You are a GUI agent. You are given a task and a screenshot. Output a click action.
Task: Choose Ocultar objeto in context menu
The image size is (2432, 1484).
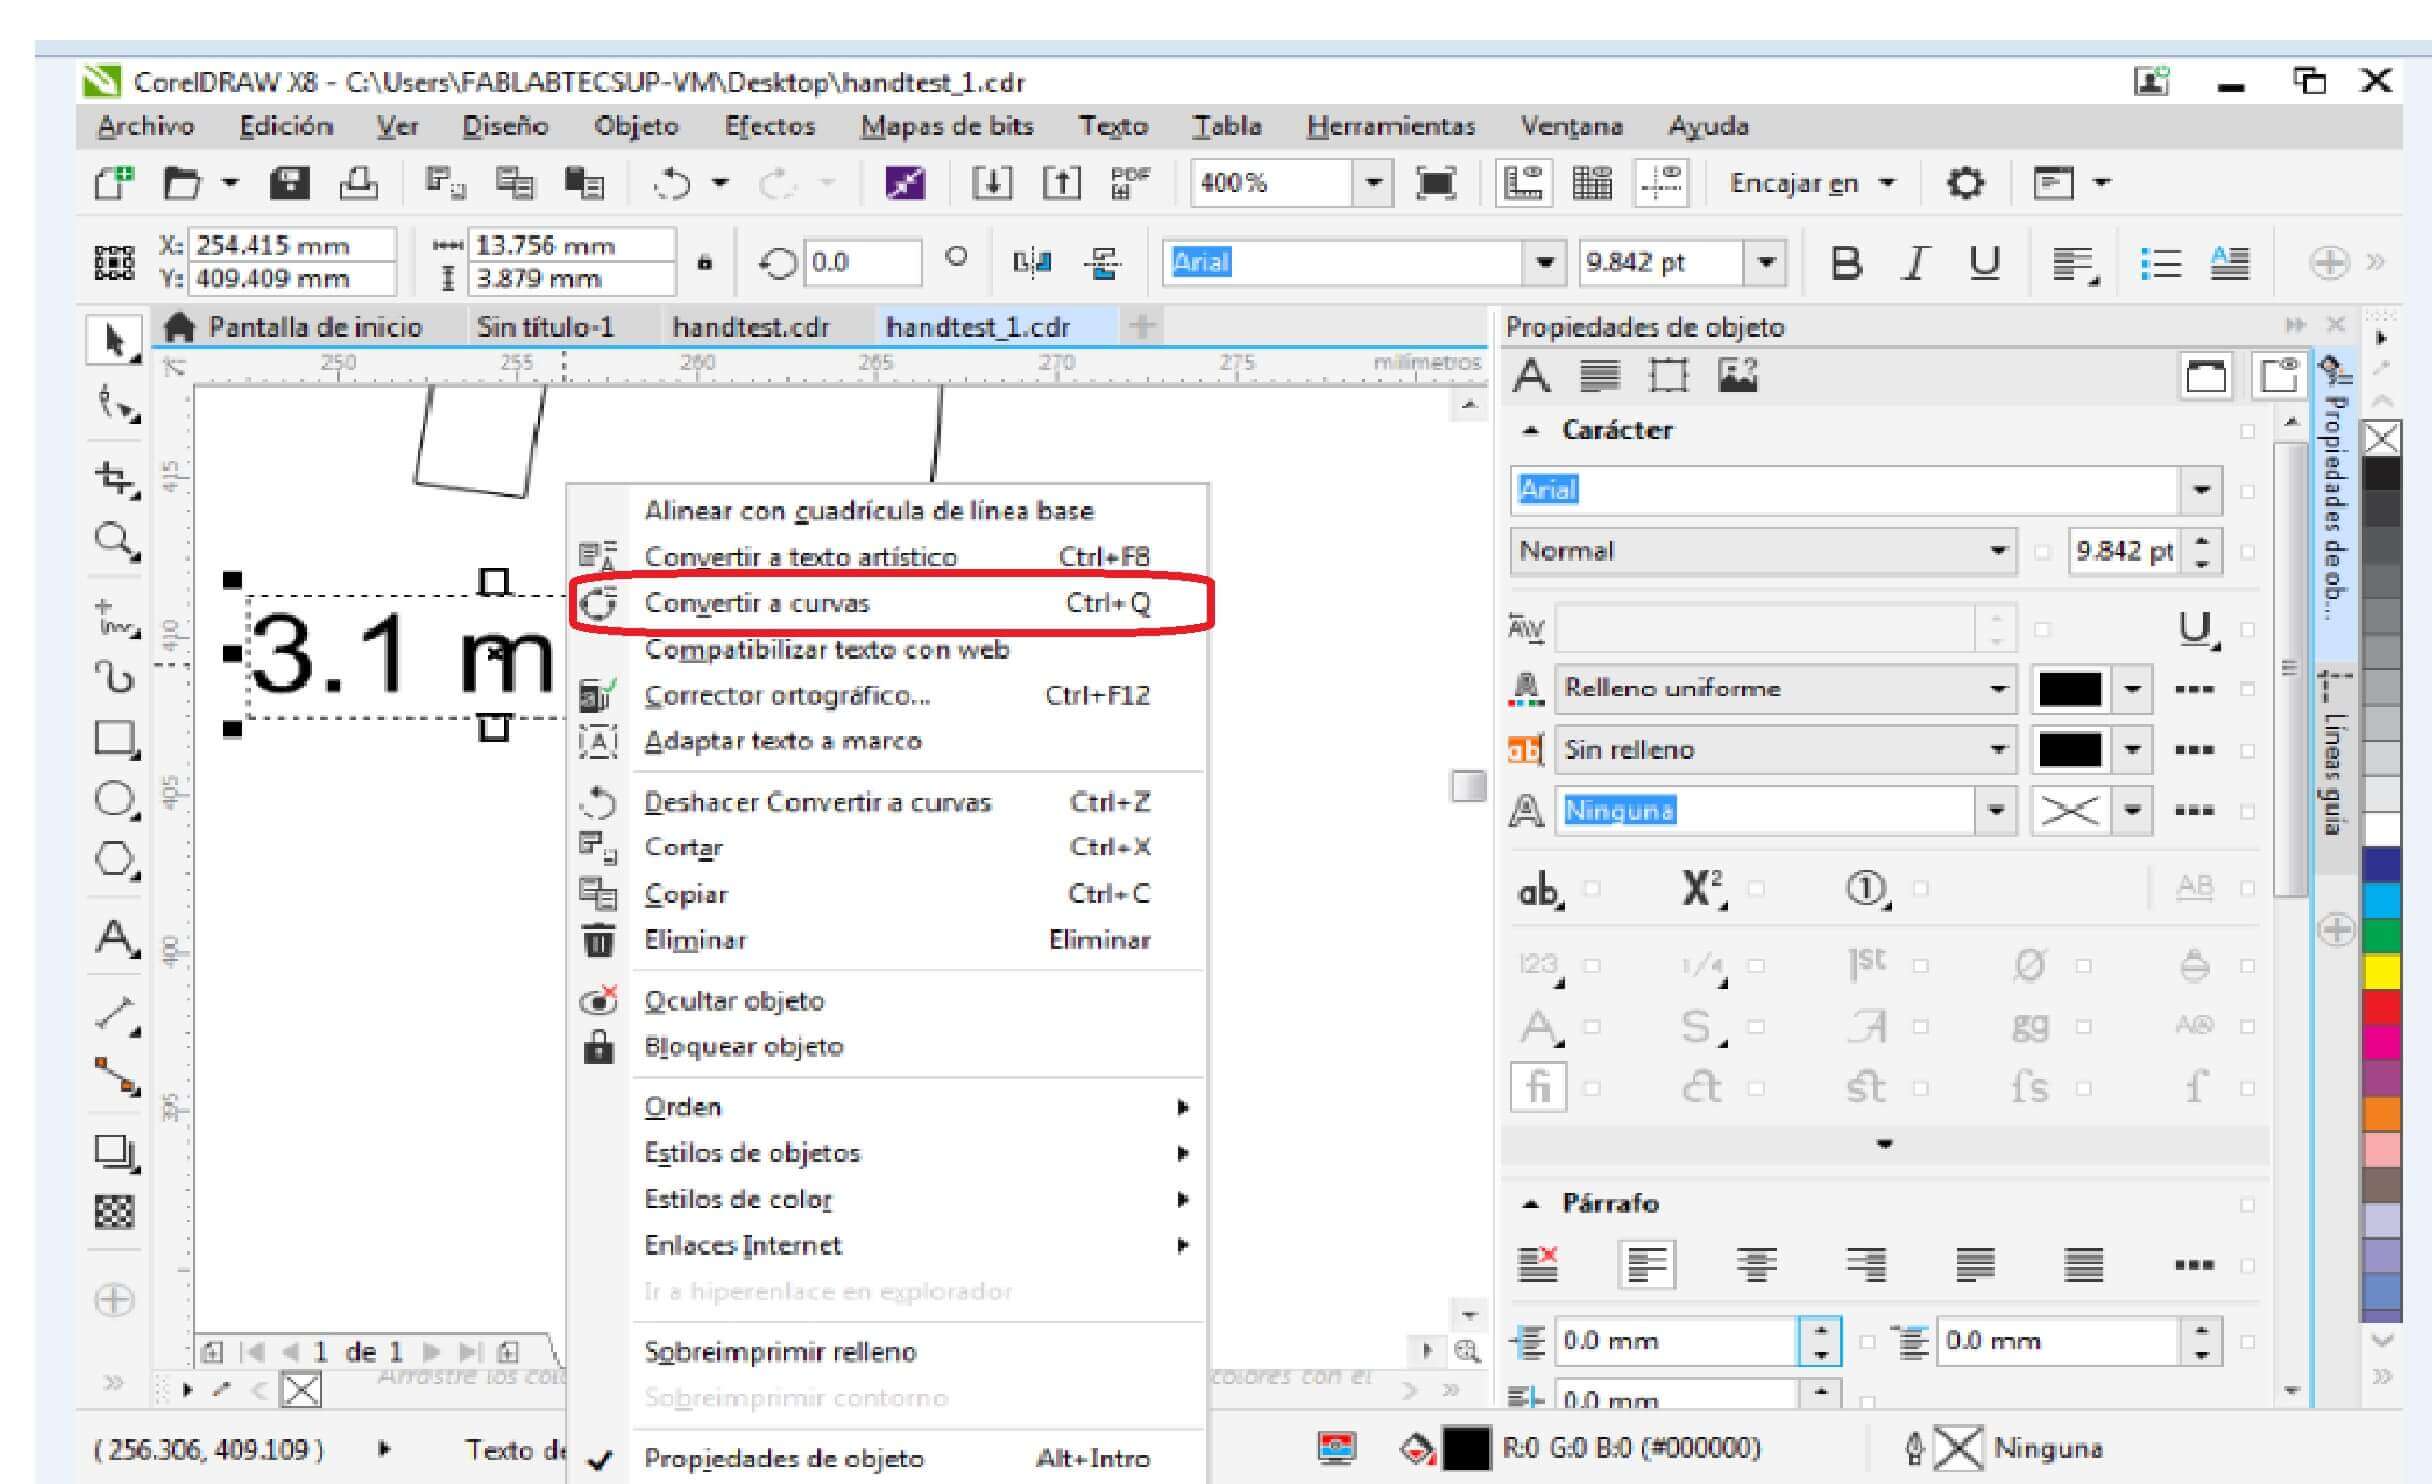coord(890,1001)
